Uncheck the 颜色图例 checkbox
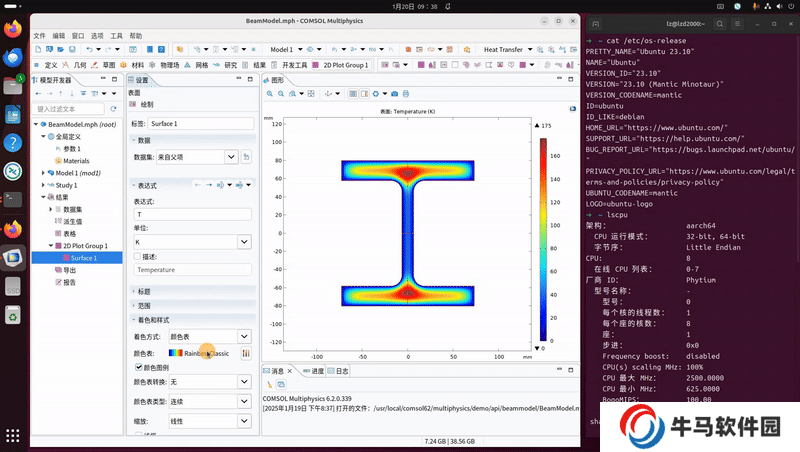Image resolution: width=800 pixels, height=452 pixels. tap(138, 367)
